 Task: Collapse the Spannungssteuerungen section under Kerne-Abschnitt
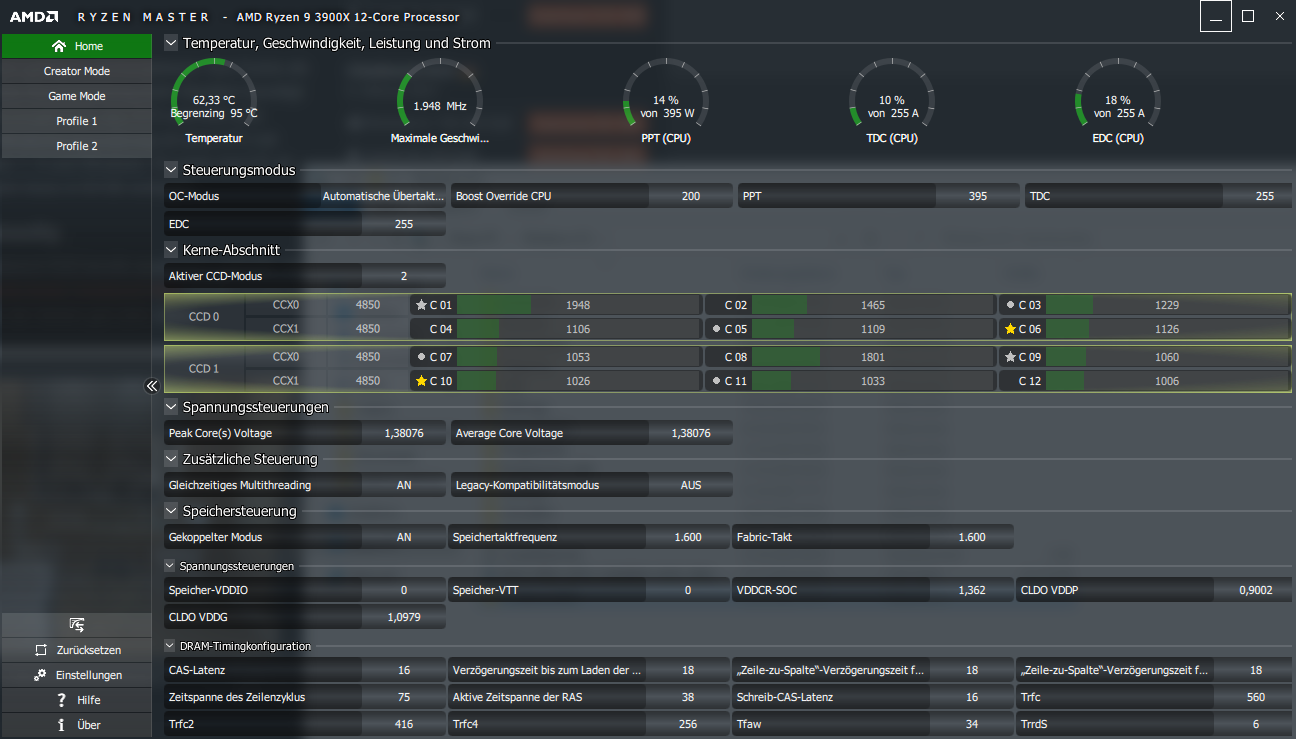(x=171, y=407)
